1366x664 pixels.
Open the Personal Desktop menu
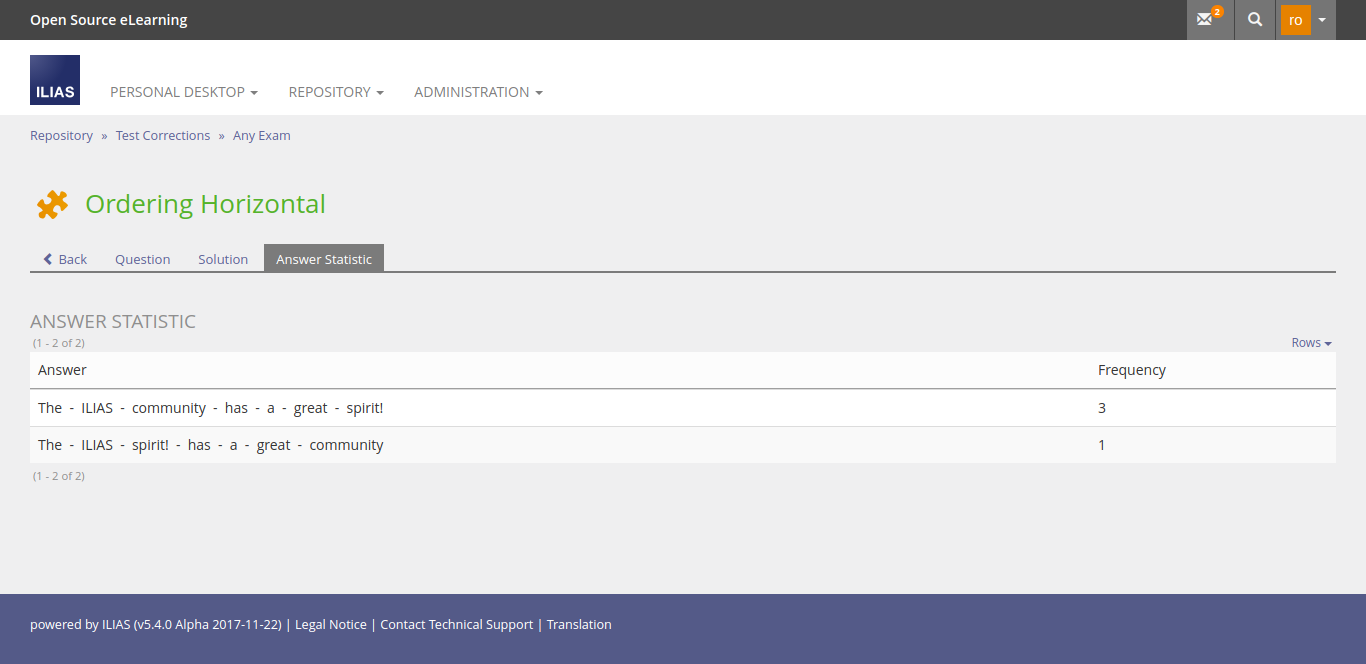point(184,92)
